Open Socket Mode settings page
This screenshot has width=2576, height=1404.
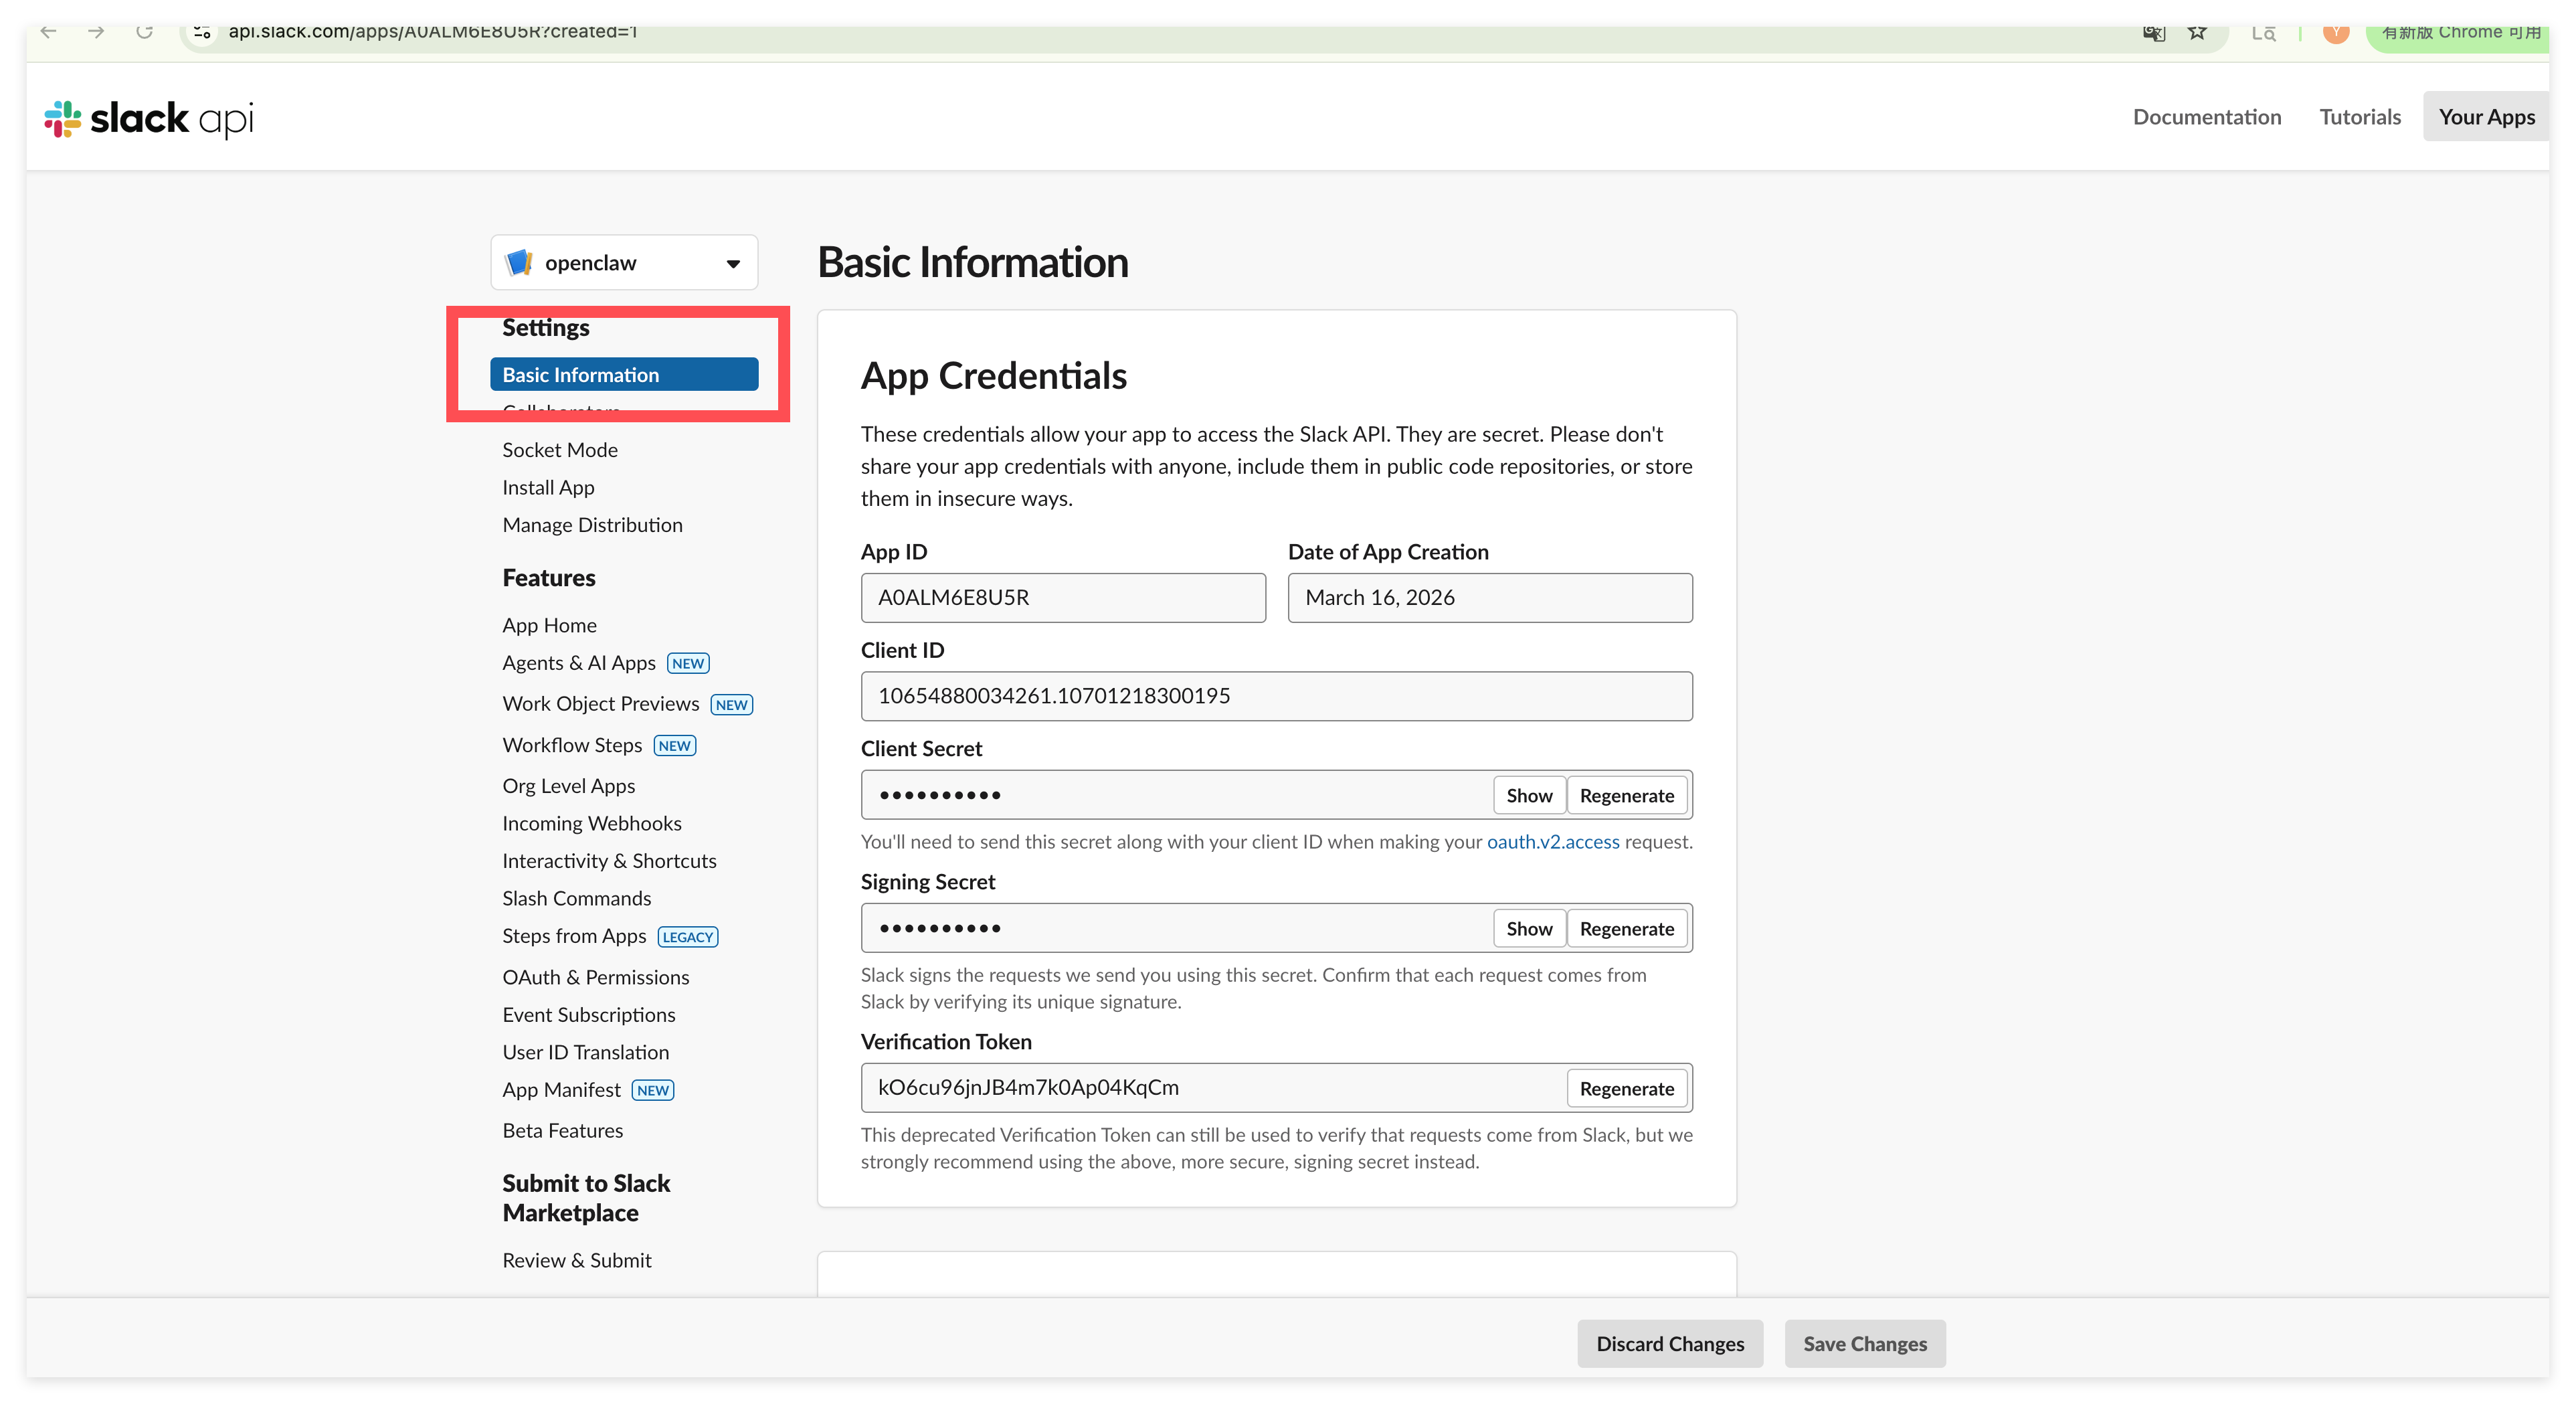click(560, 450)
